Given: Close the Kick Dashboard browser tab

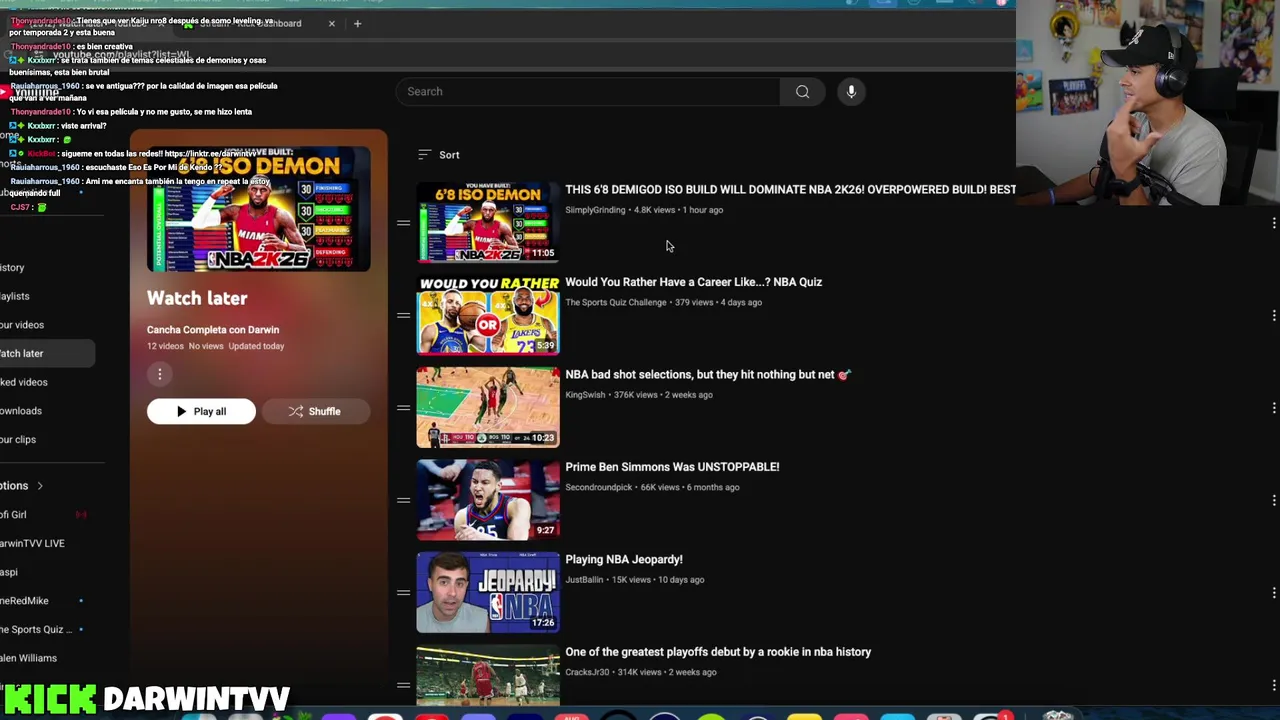Looking at the screenshot, I should click(331, 23).
